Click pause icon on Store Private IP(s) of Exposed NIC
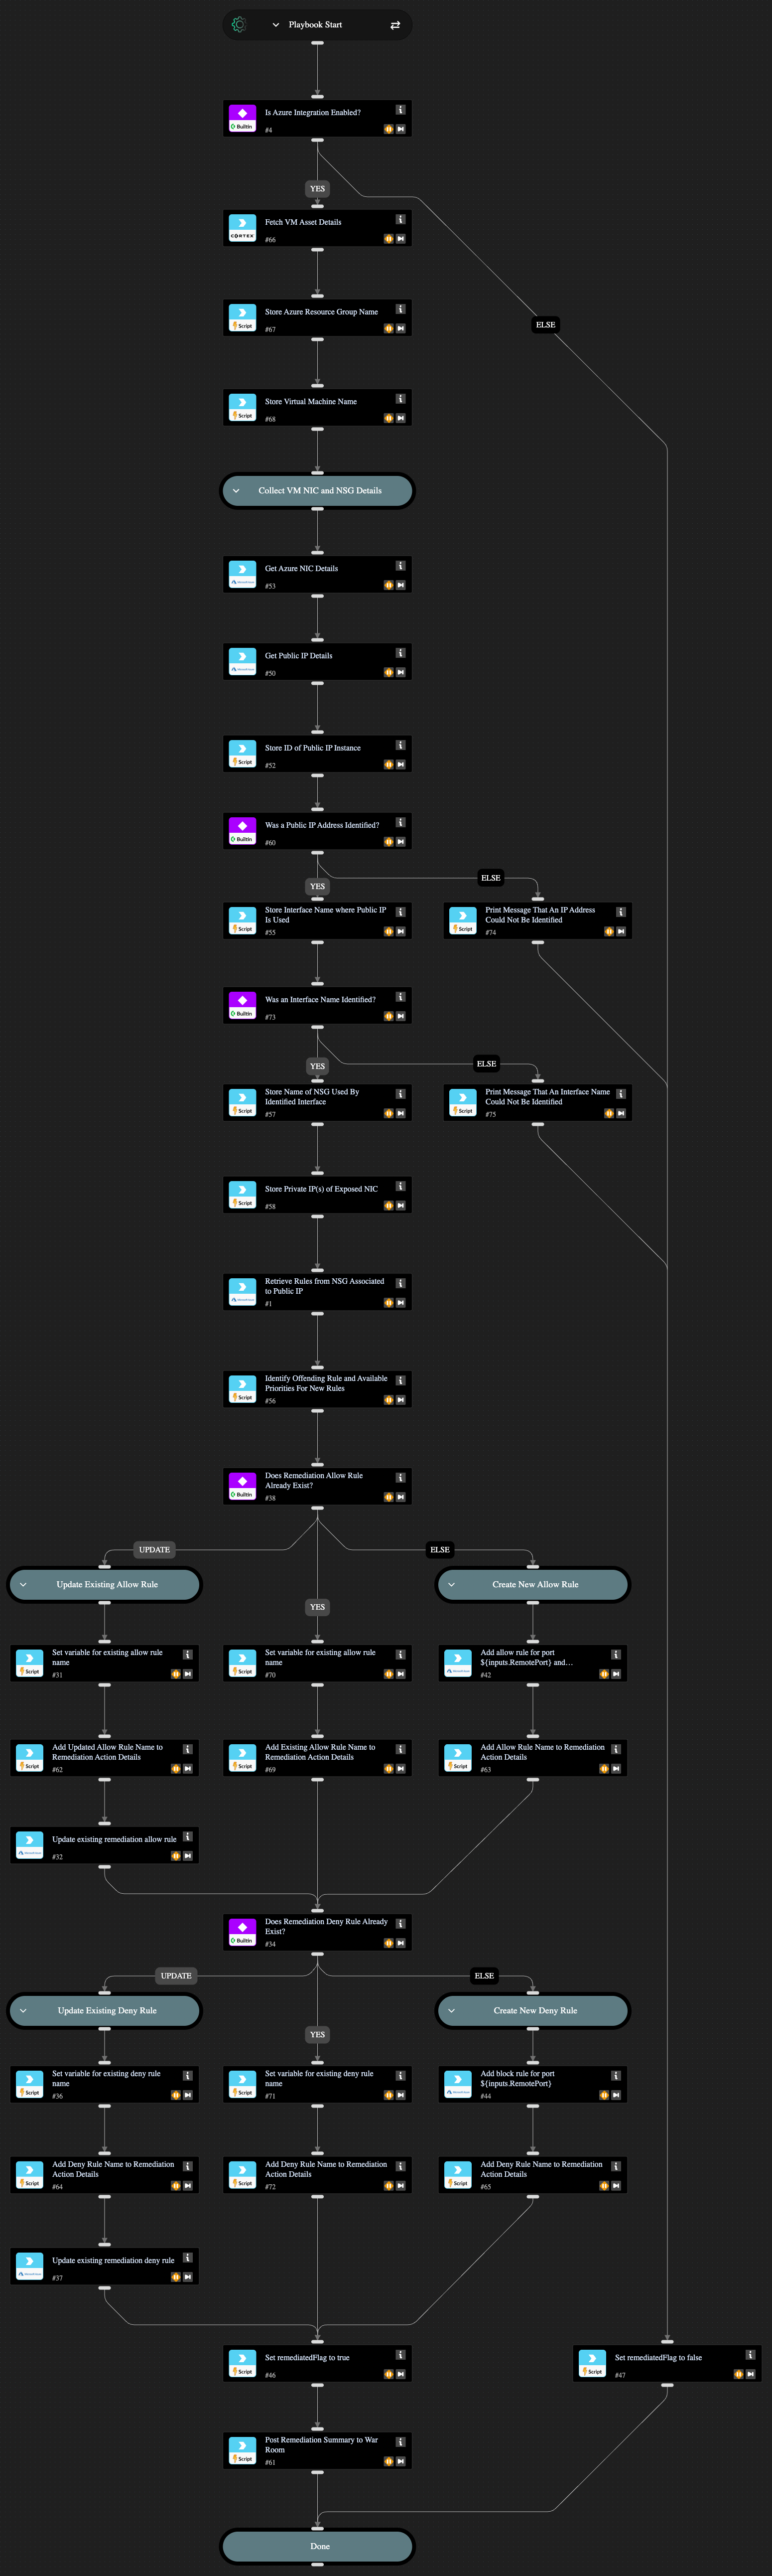 click(388, 1205)
